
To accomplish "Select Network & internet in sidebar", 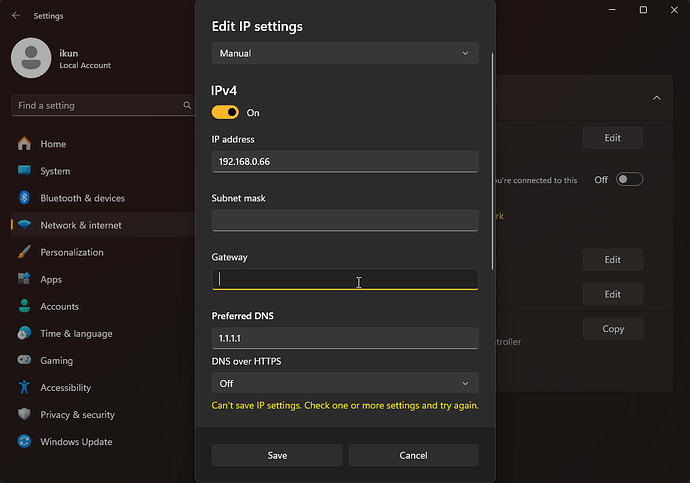I will pyautogui.click(x=103, y=225).
